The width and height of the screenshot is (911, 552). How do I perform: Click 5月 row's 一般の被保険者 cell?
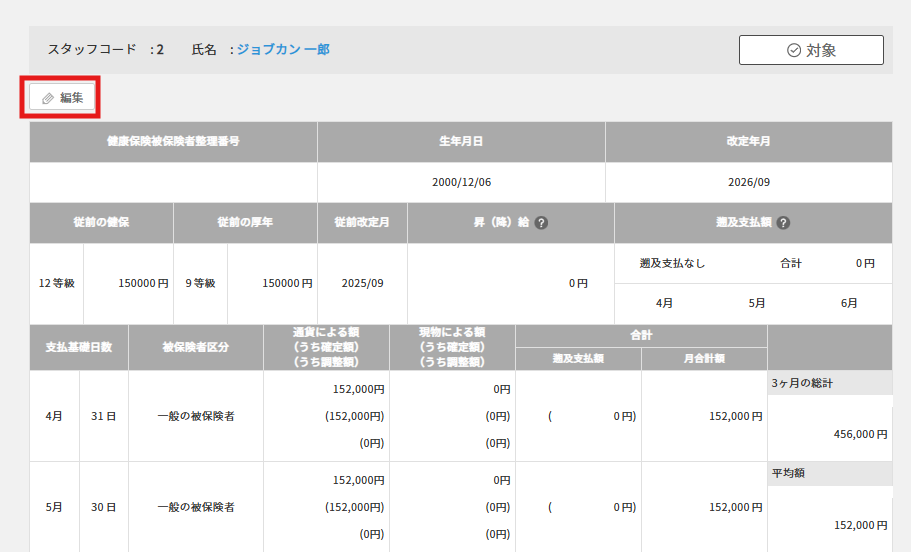196,507
